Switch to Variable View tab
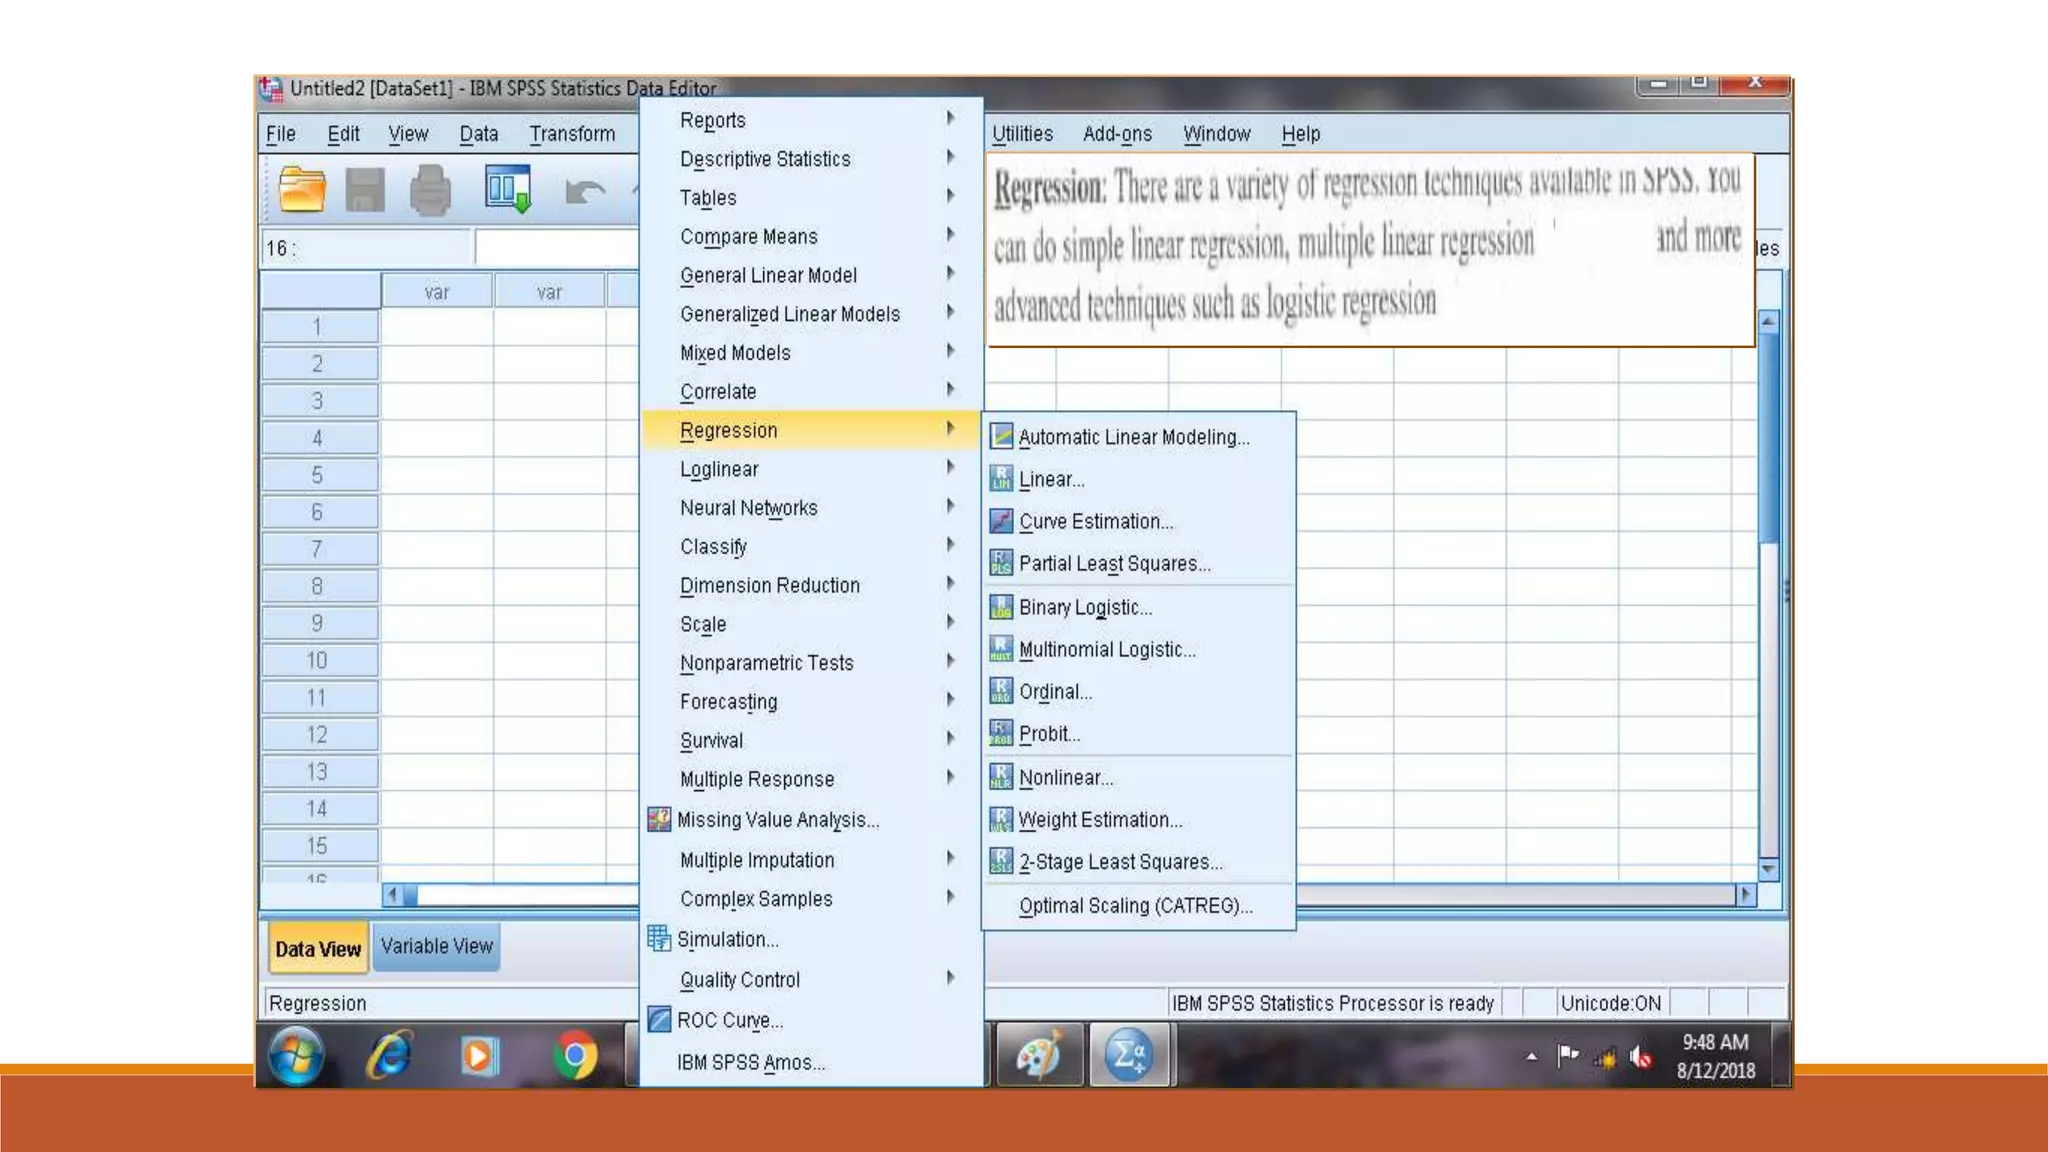This screenshot has width=2048, height=1152. pos(436,946)
